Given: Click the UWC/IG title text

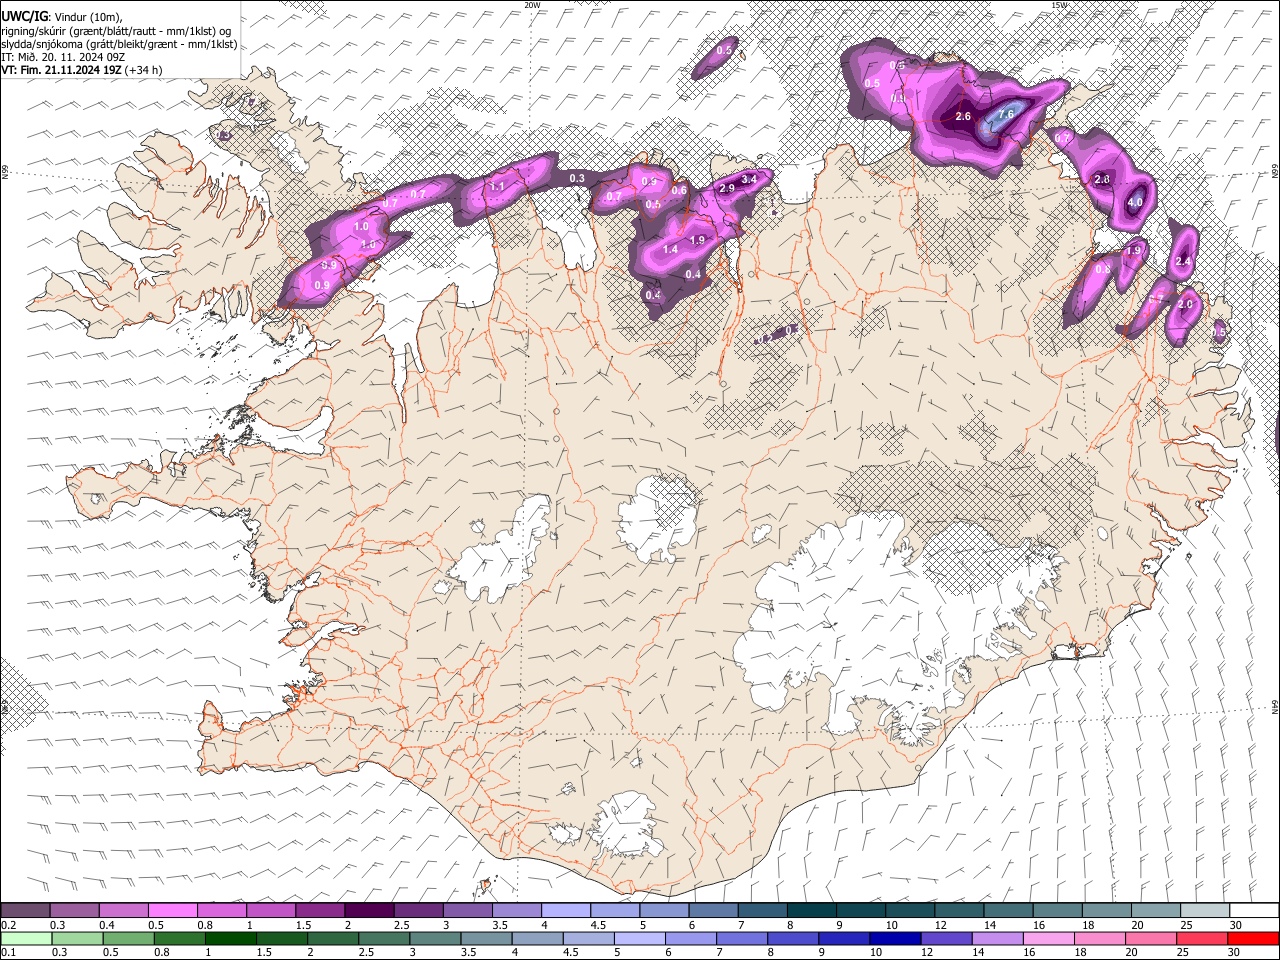Looking at the screenshot, I should tap(24, 16).
